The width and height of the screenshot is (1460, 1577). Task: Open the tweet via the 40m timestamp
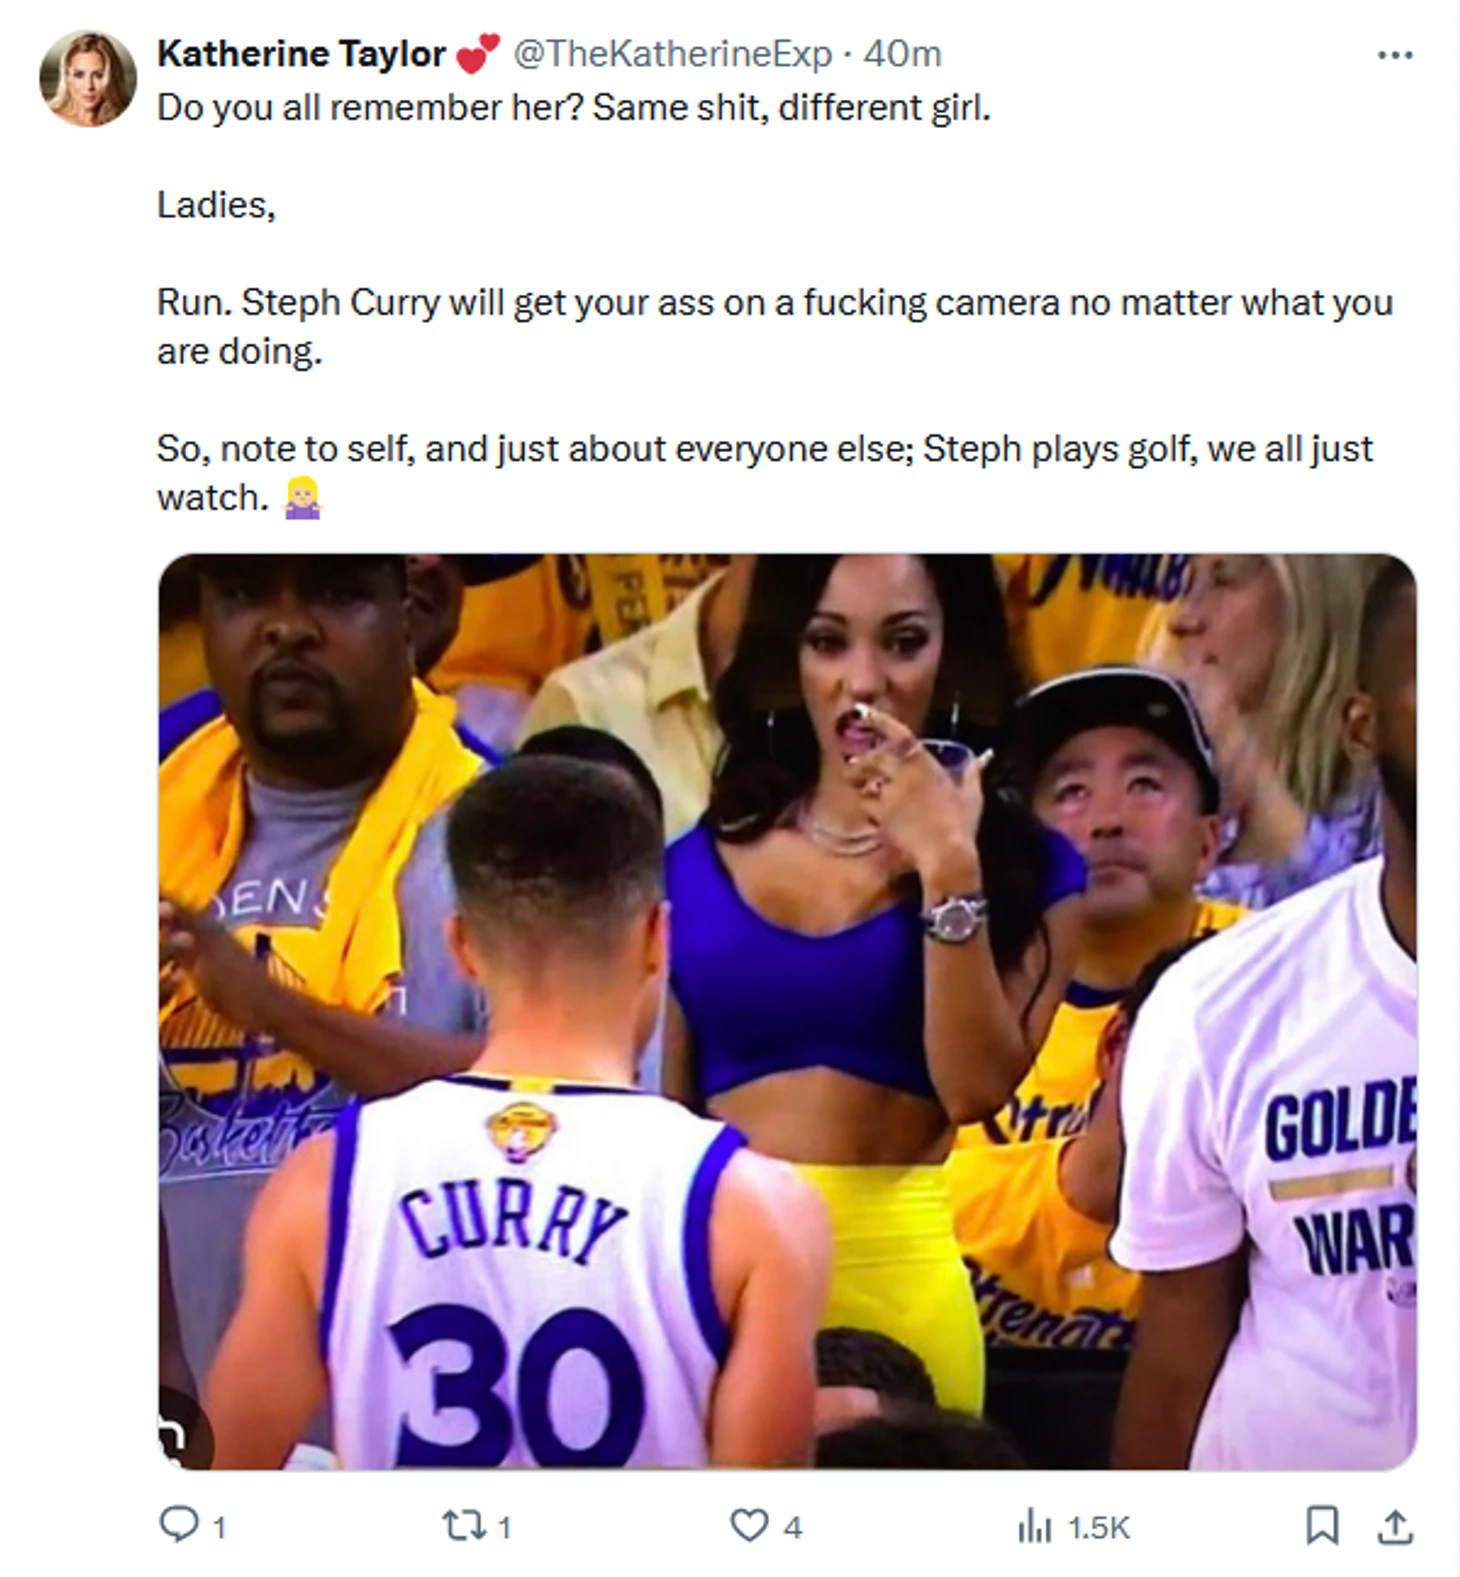(902, 54)
